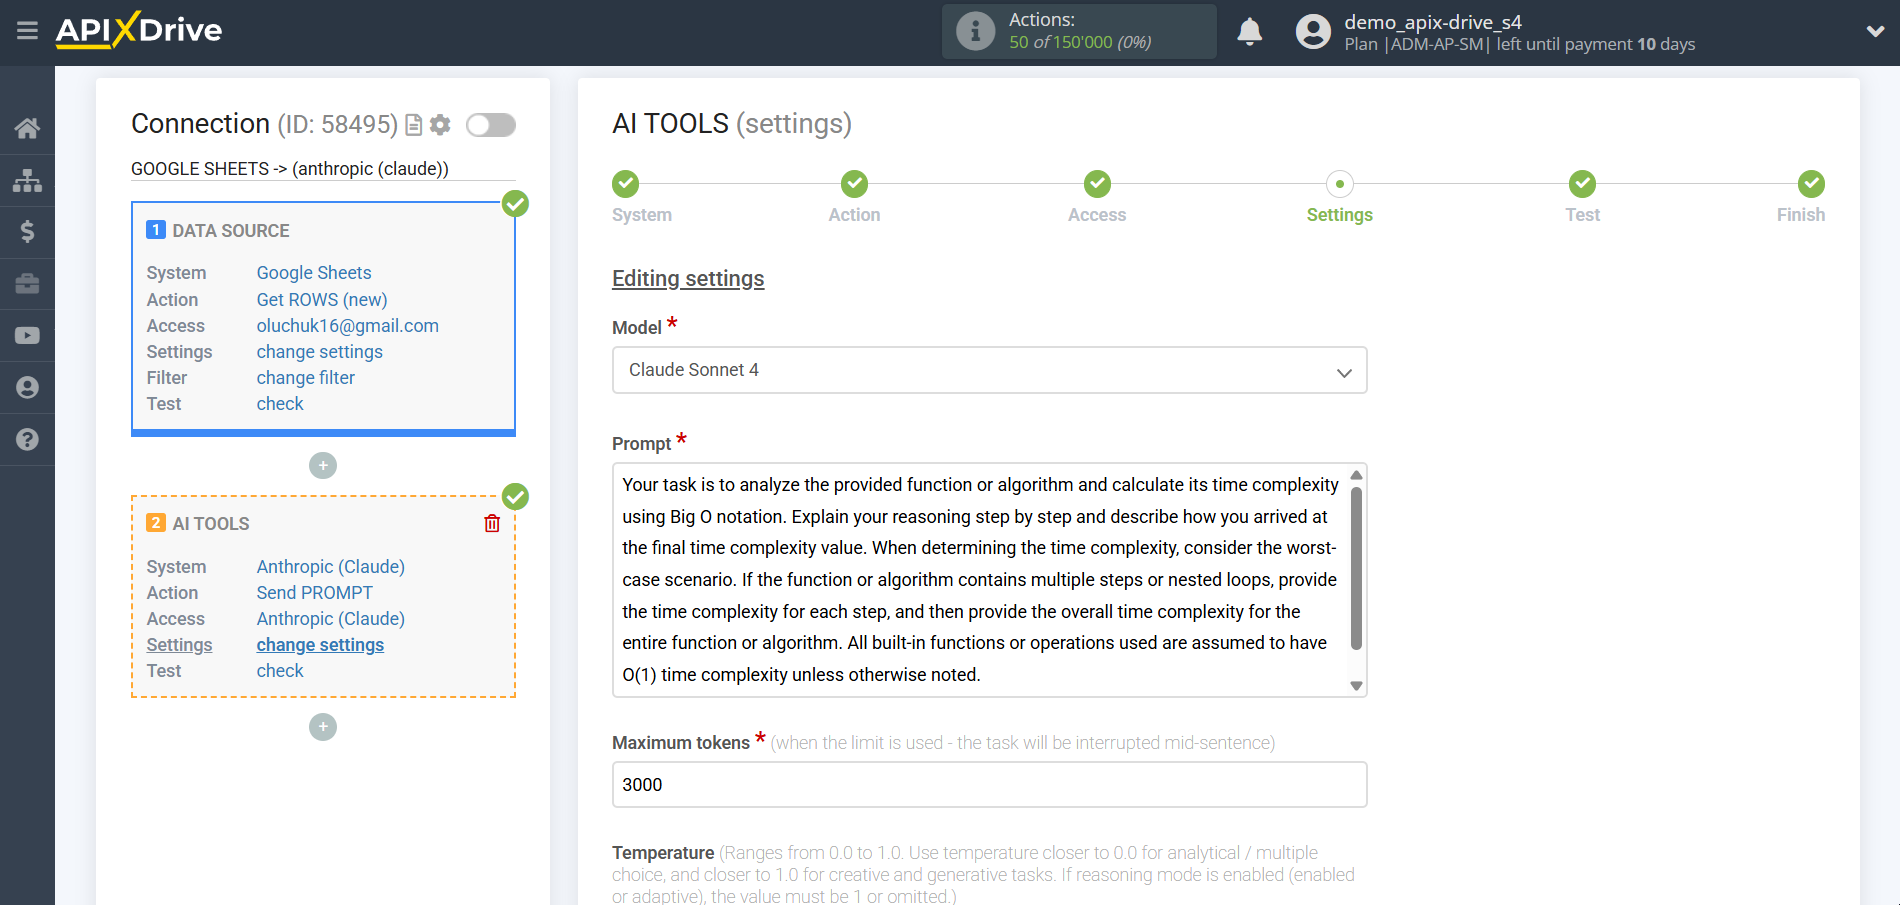The height and width of the screenshot is (905, 1900).
Task: Open the connection notes document icon
Action: point(413,125)
